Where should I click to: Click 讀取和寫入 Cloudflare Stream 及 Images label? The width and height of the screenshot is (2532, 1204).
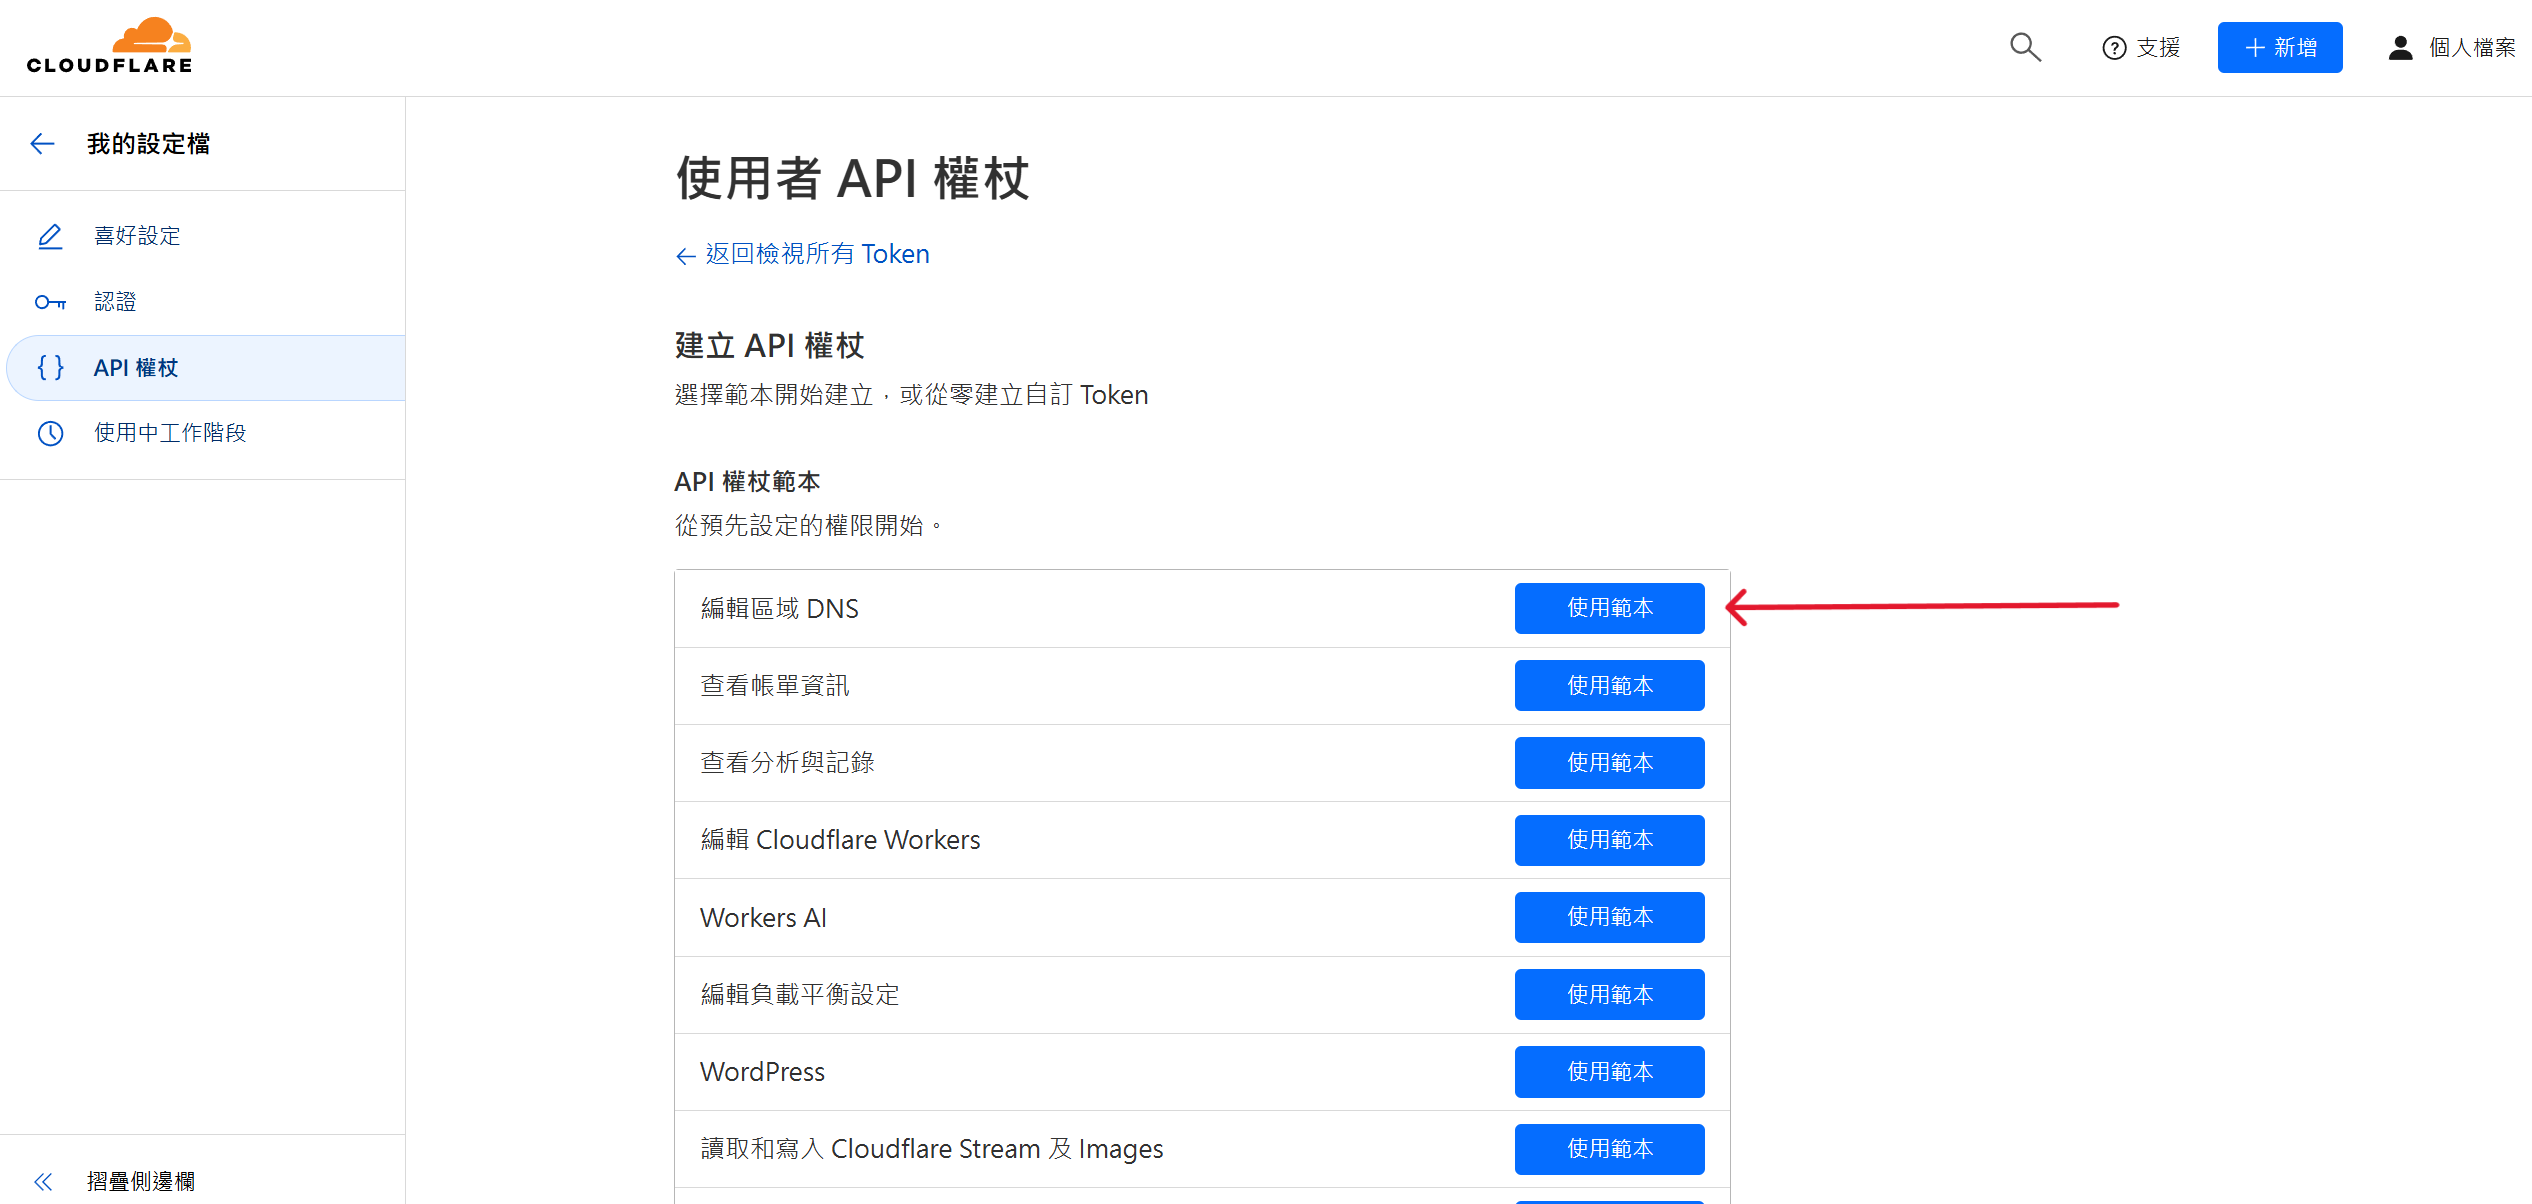(932, 1149)
